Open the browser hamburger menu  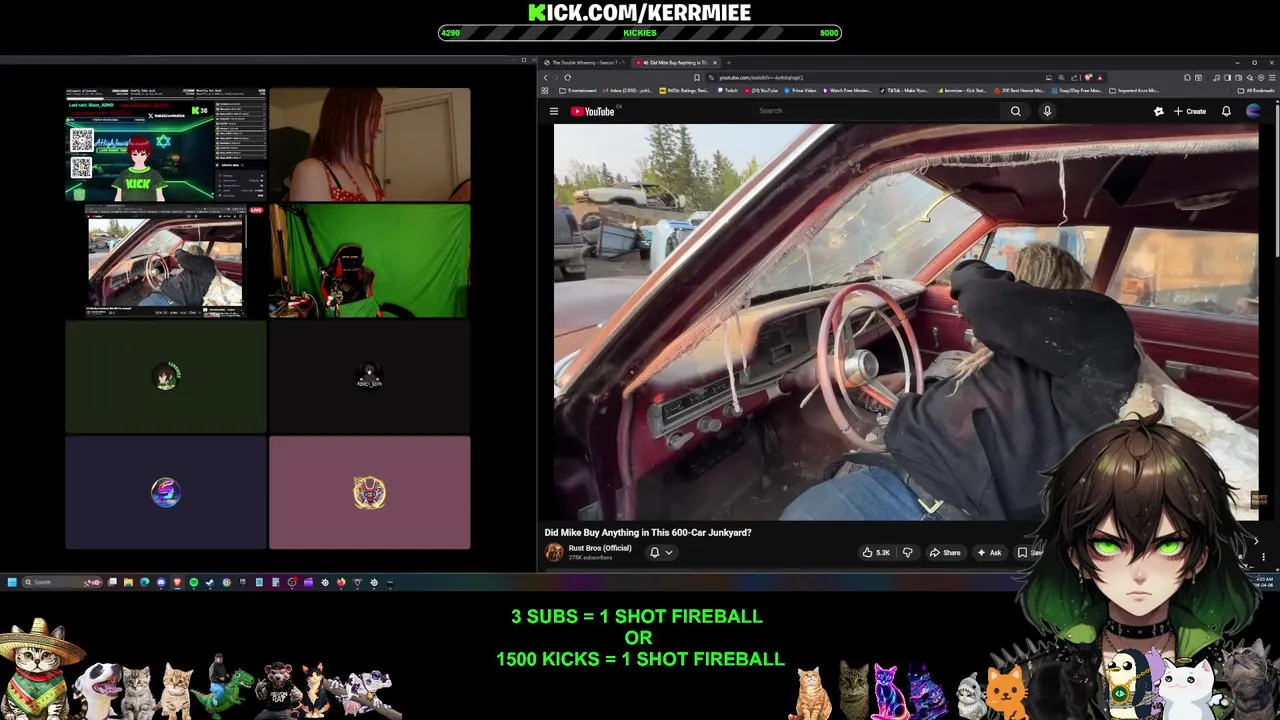[x=1274, y=77]
